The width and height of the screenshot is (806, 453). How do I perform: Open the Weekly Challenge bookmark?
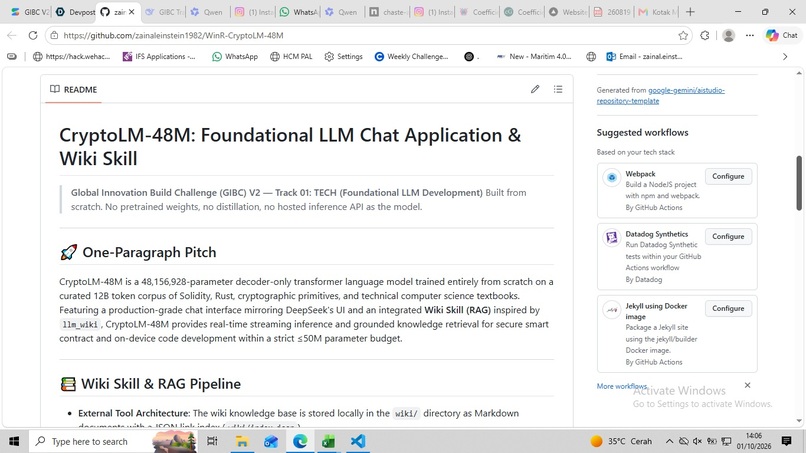click(411, 57)
